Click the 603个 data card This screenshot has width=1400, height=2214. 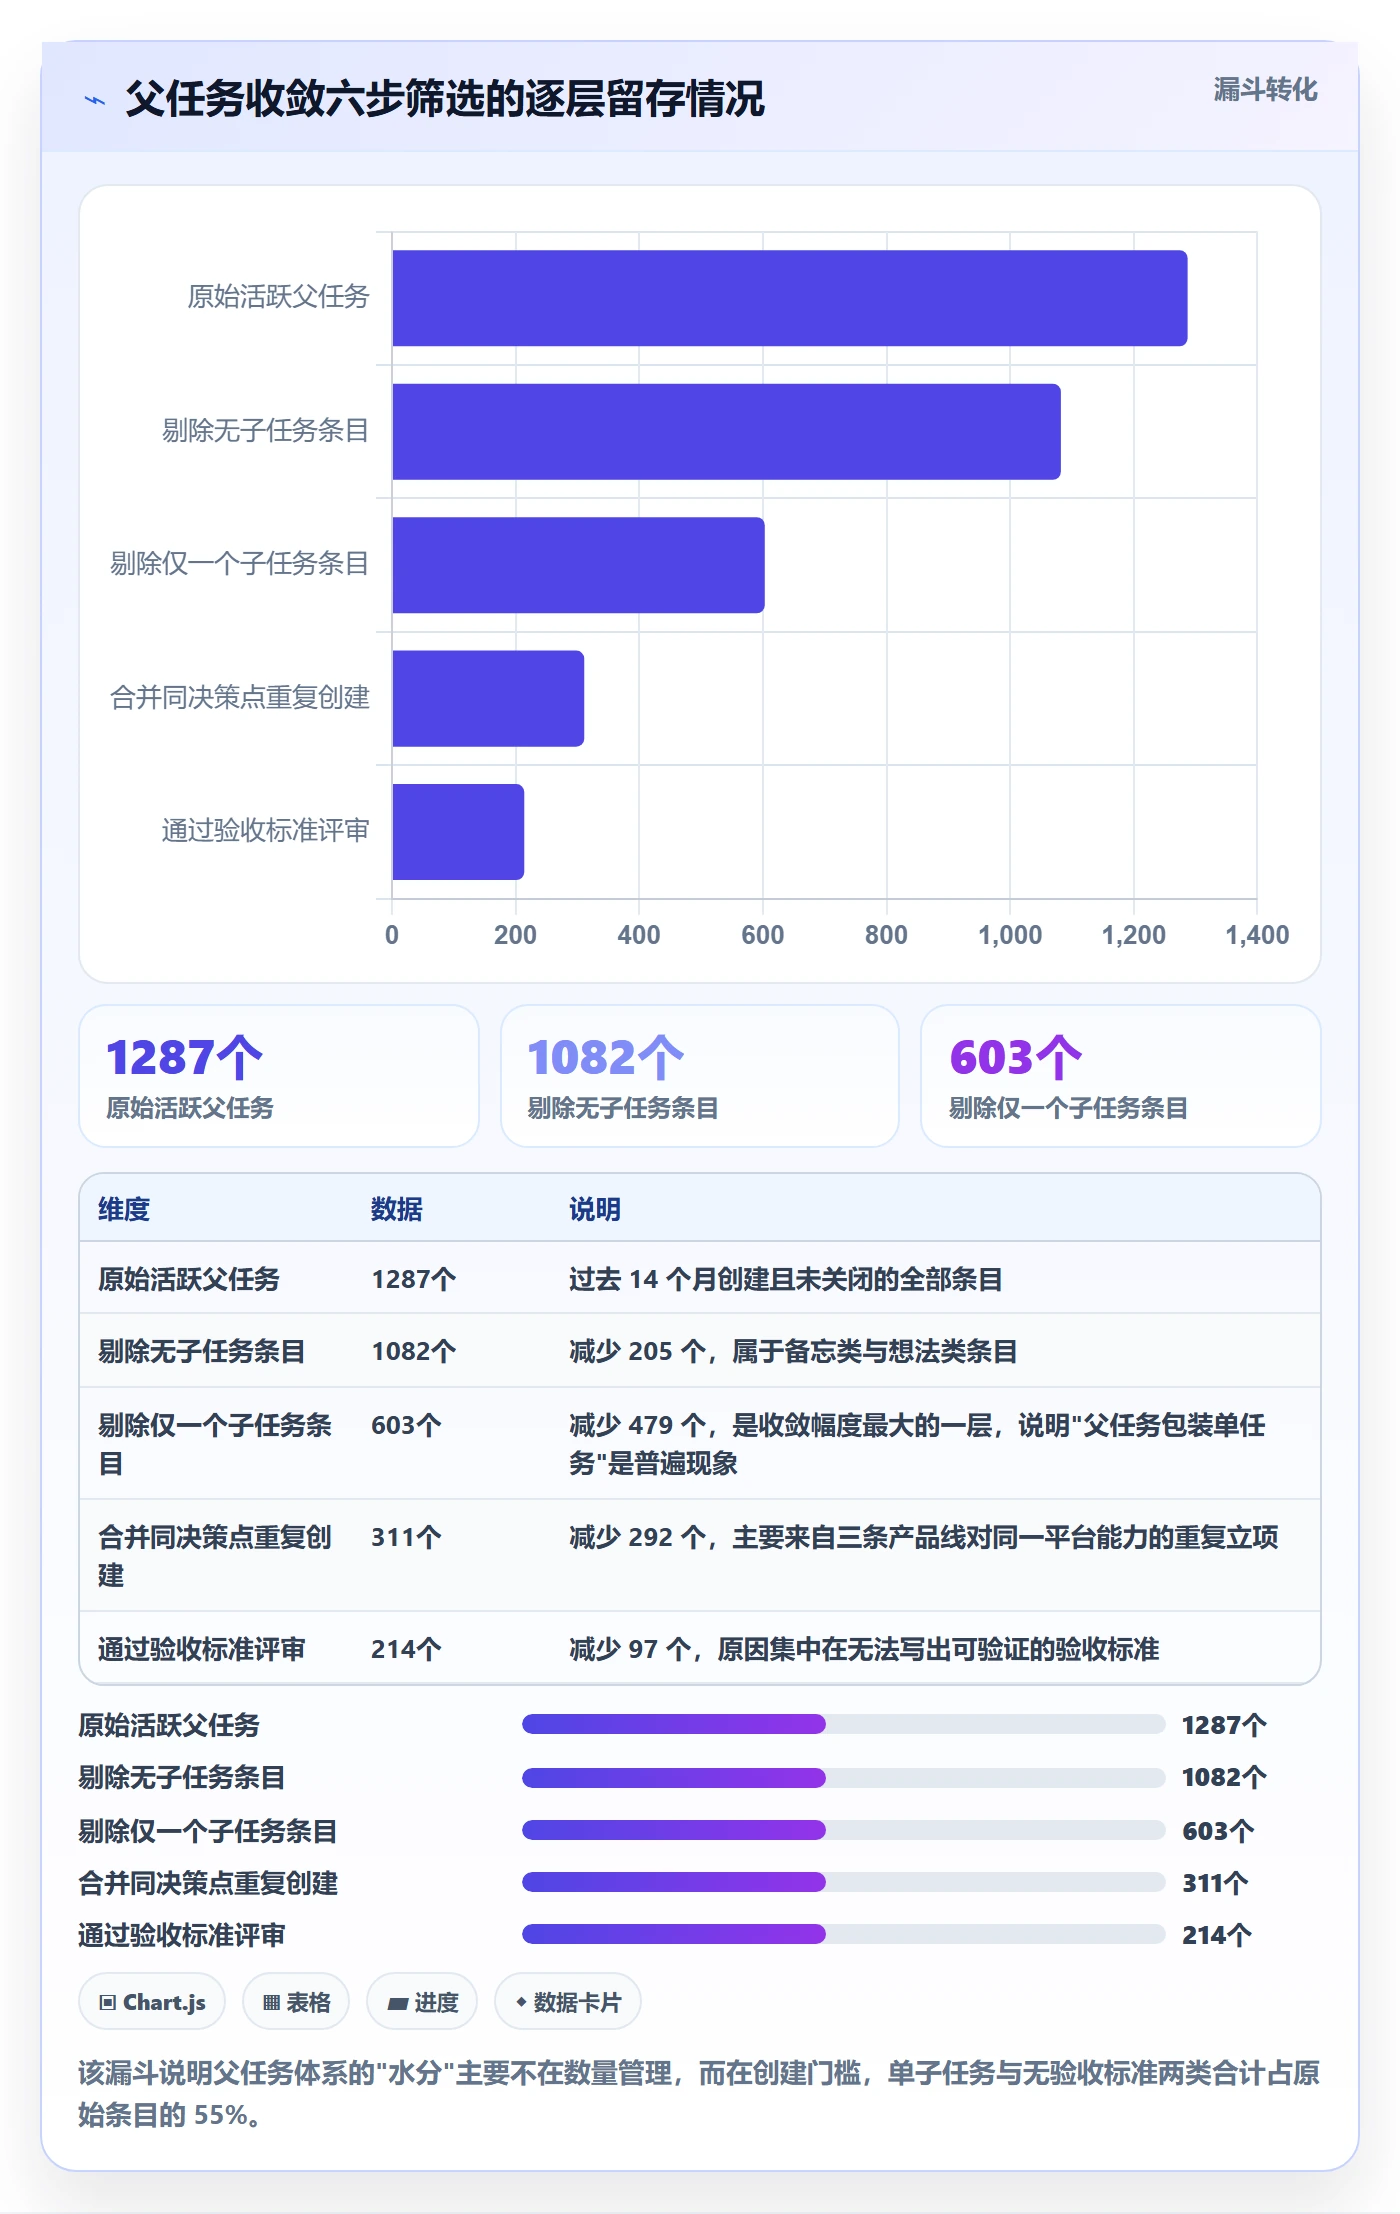[x=1121, y=1076]
